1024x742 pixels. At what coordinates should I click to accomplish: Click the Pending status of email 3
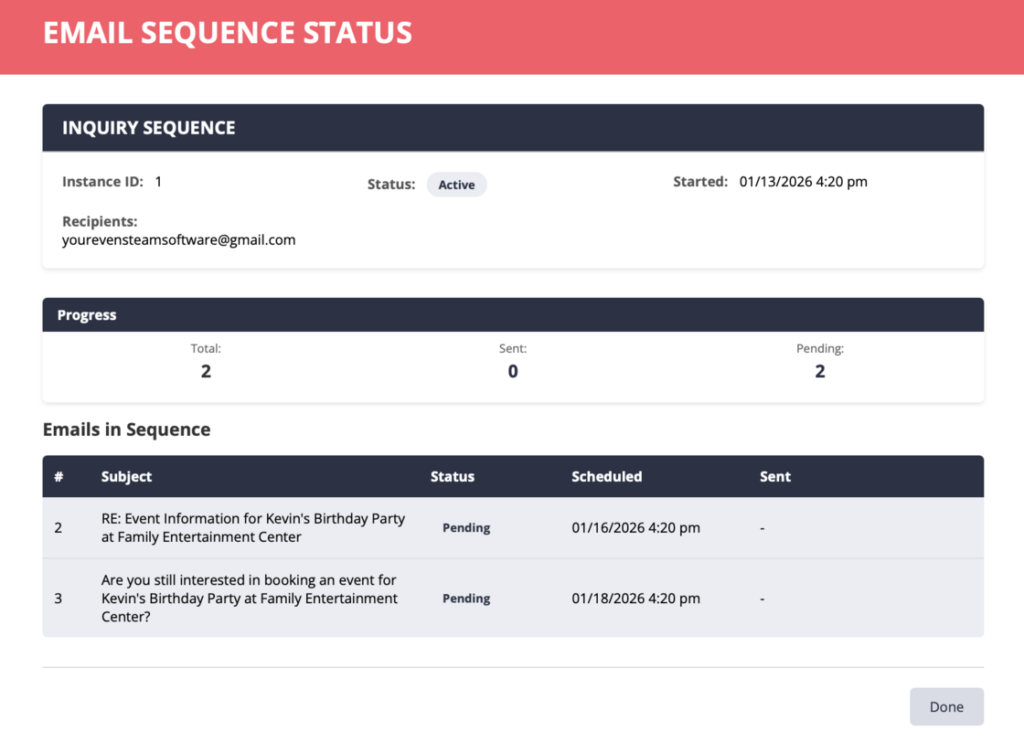click(466, 599)
